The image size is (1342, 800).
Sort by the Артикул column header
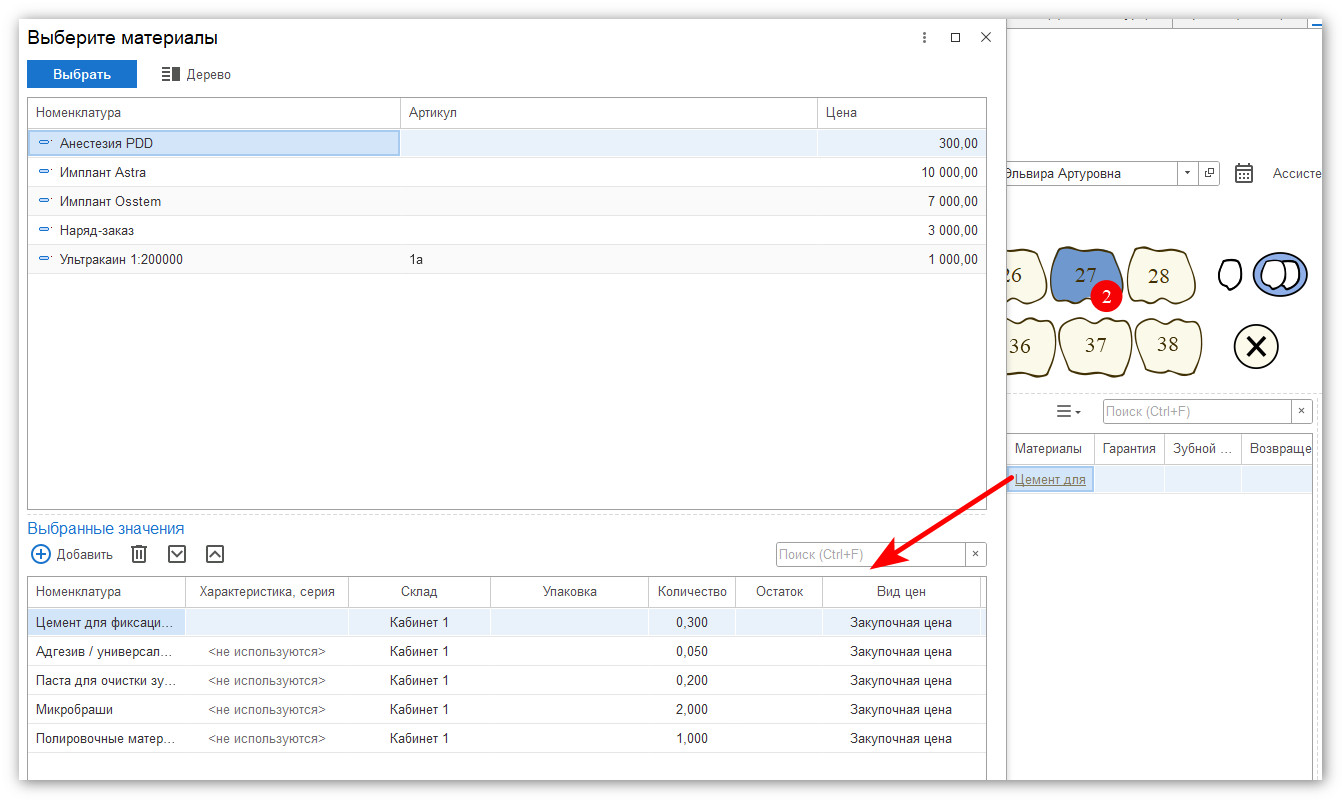(609, 113)
